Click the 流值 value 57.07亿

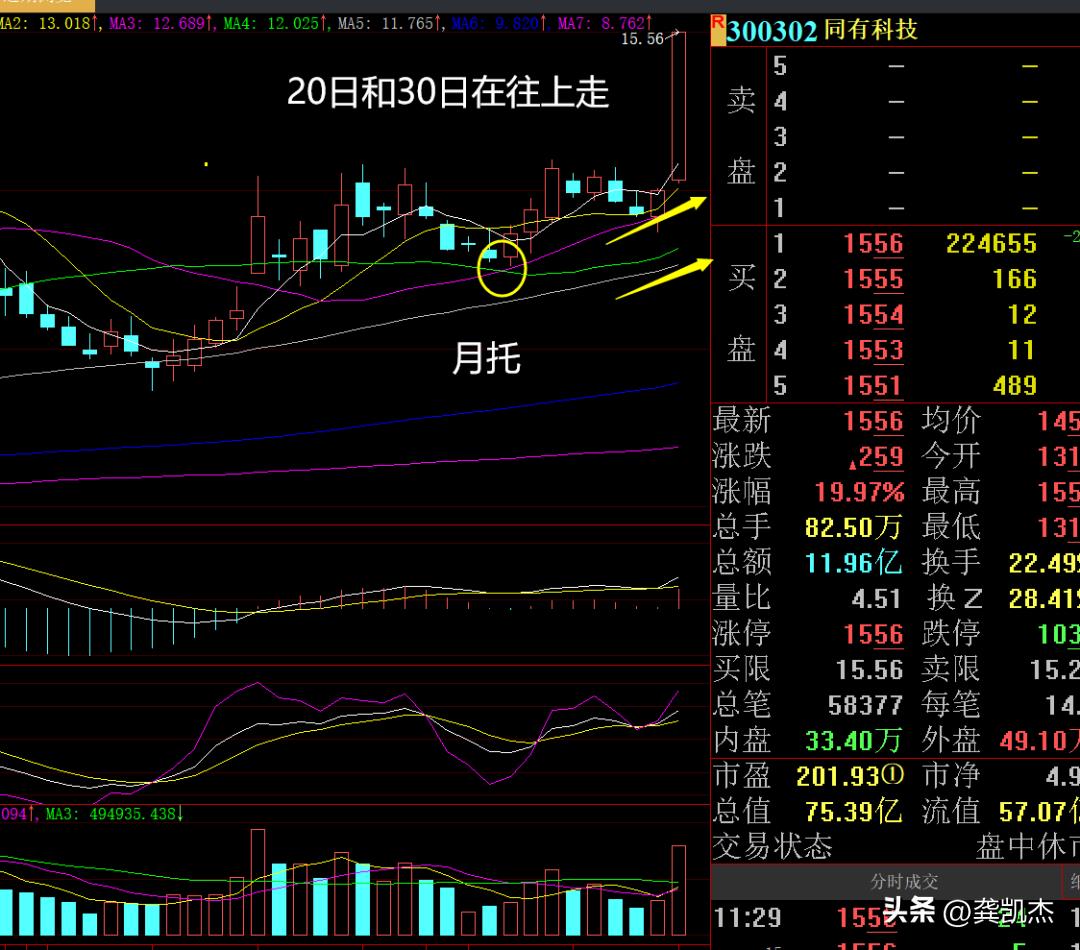click(1040, 812)
